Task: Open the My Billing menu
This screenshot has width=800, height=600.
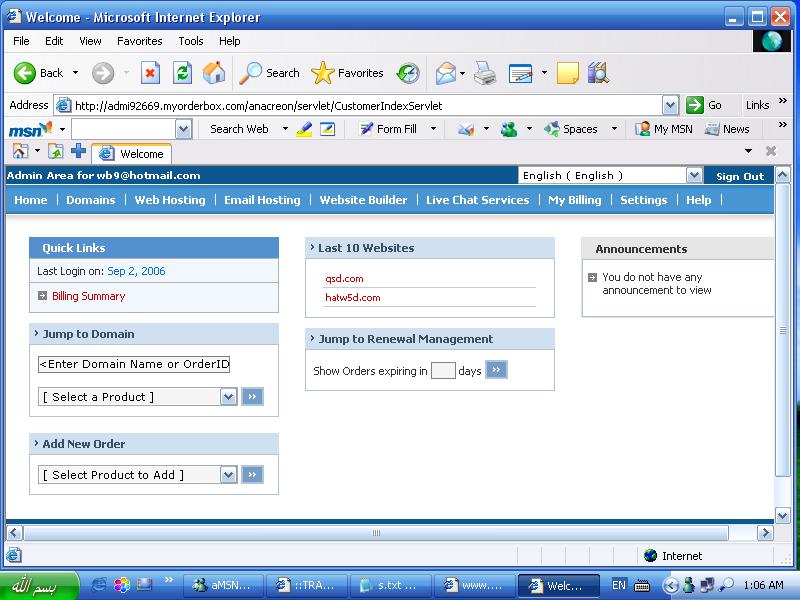Action: [574, 200]
